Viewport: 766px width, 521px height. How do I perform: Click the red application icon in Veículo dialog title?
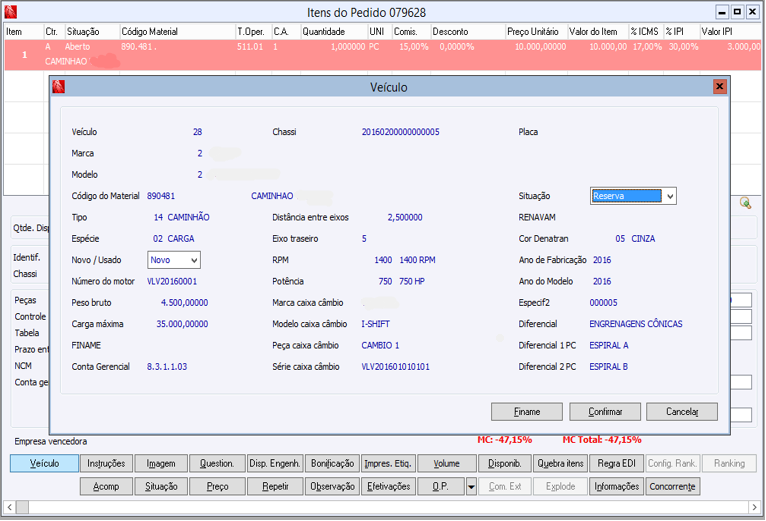coord(59,87)
